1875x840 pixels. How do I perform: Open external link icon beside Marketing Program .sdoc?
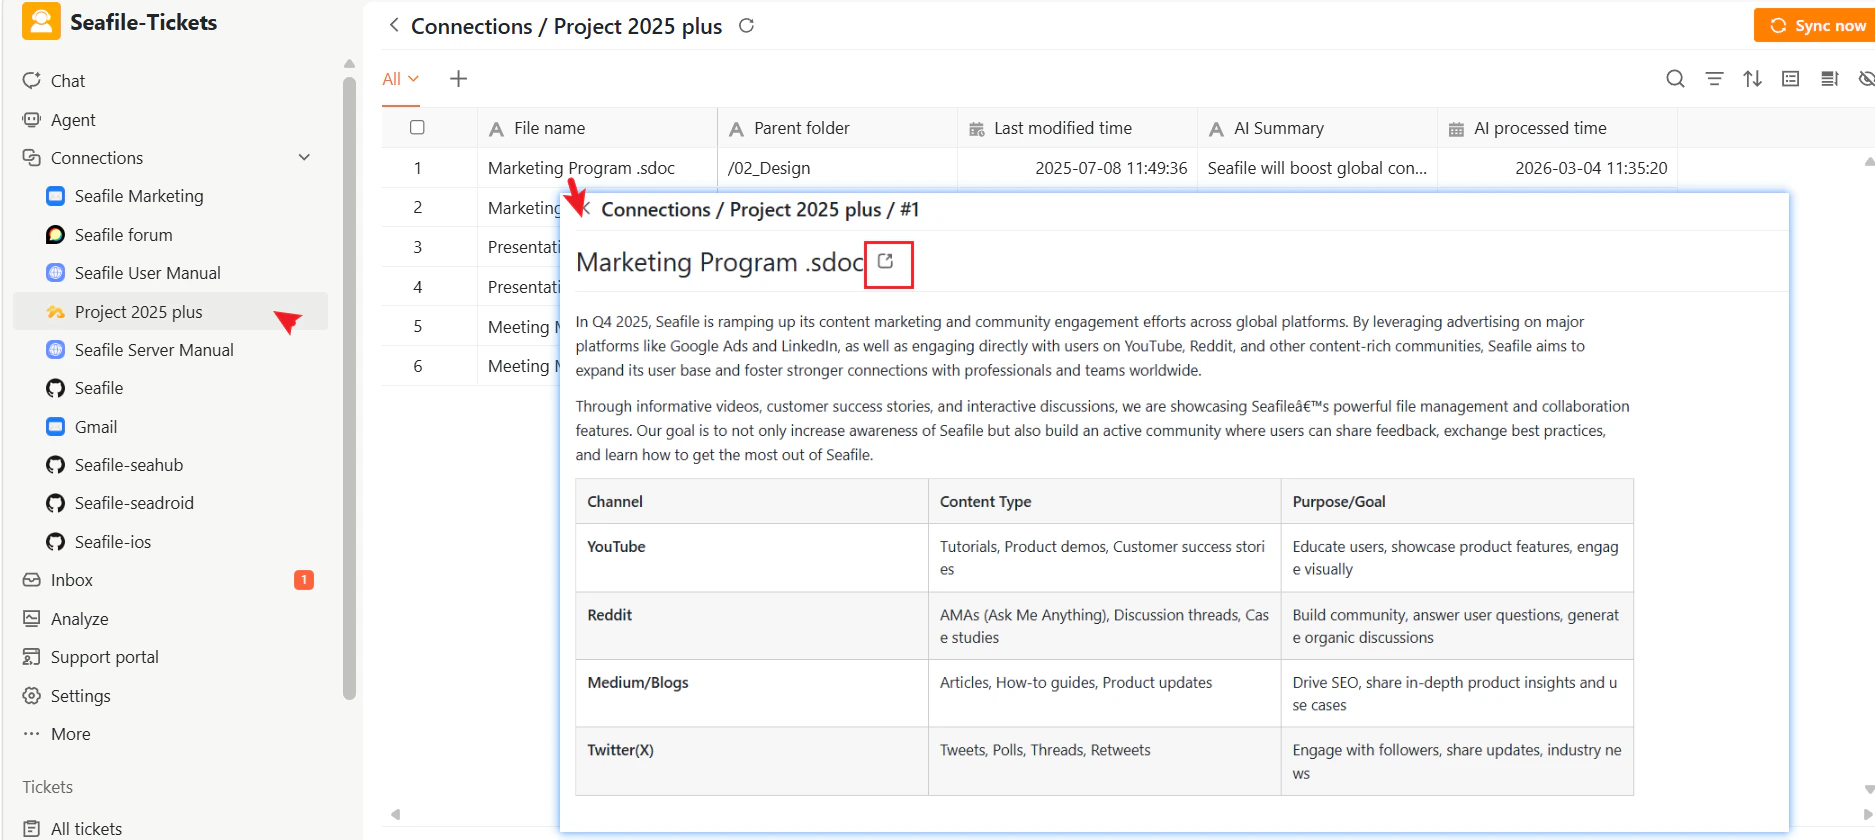(885, 261)
